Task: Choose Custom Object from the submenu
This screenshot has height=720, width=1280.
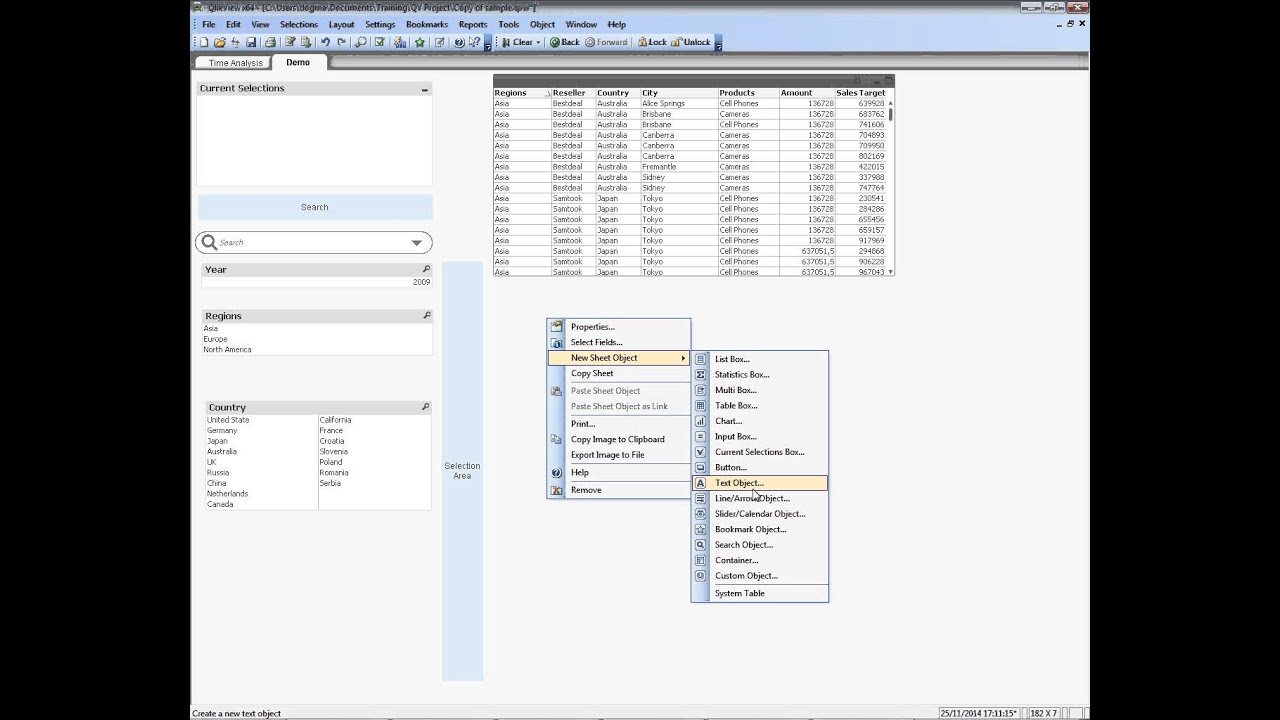Action: [x=760, y=576]
